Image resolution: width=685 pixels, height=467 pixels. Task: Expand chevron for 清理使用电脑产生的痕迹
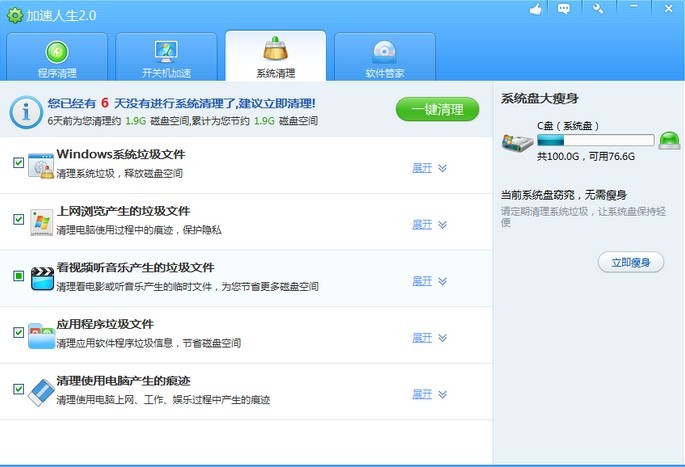[x=443, y=394]
